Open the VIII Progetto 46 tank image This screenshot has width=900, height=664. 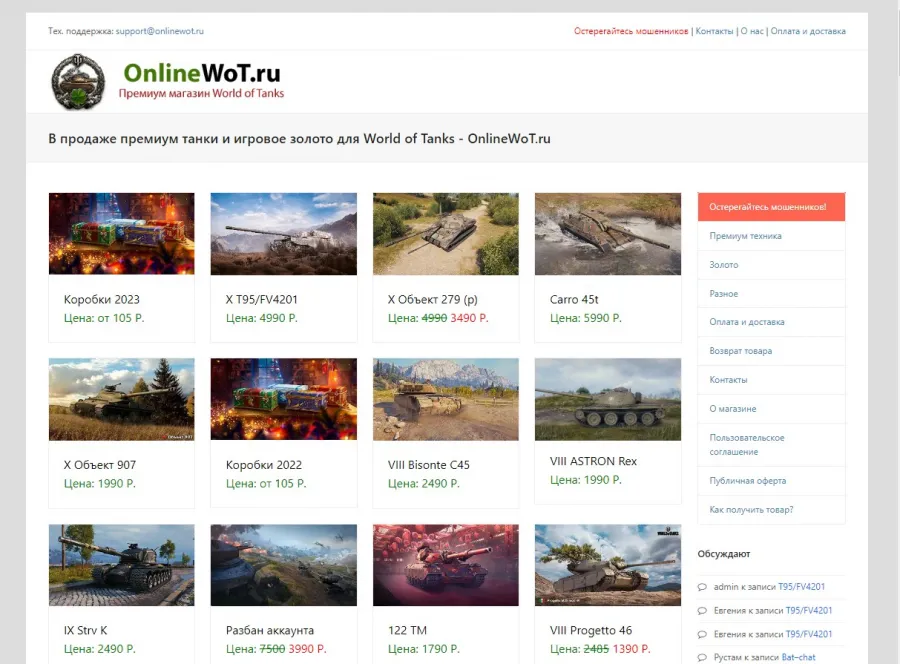click(608, 565)
